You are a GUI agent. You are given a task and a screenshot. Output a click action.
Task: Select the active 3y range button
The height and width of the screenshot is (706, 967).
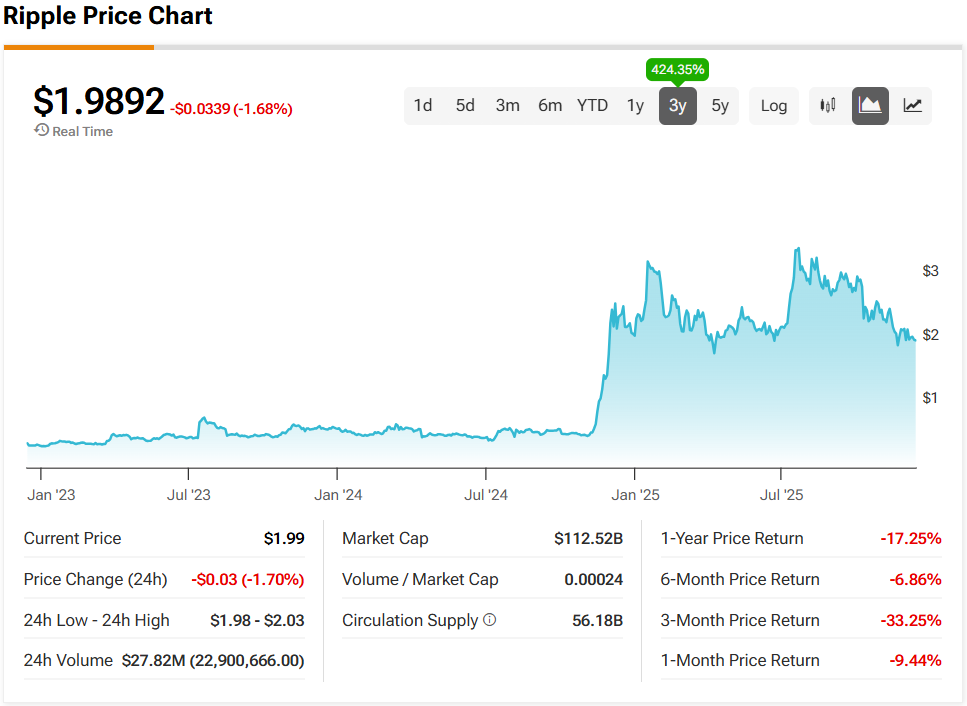click(677, 106)
